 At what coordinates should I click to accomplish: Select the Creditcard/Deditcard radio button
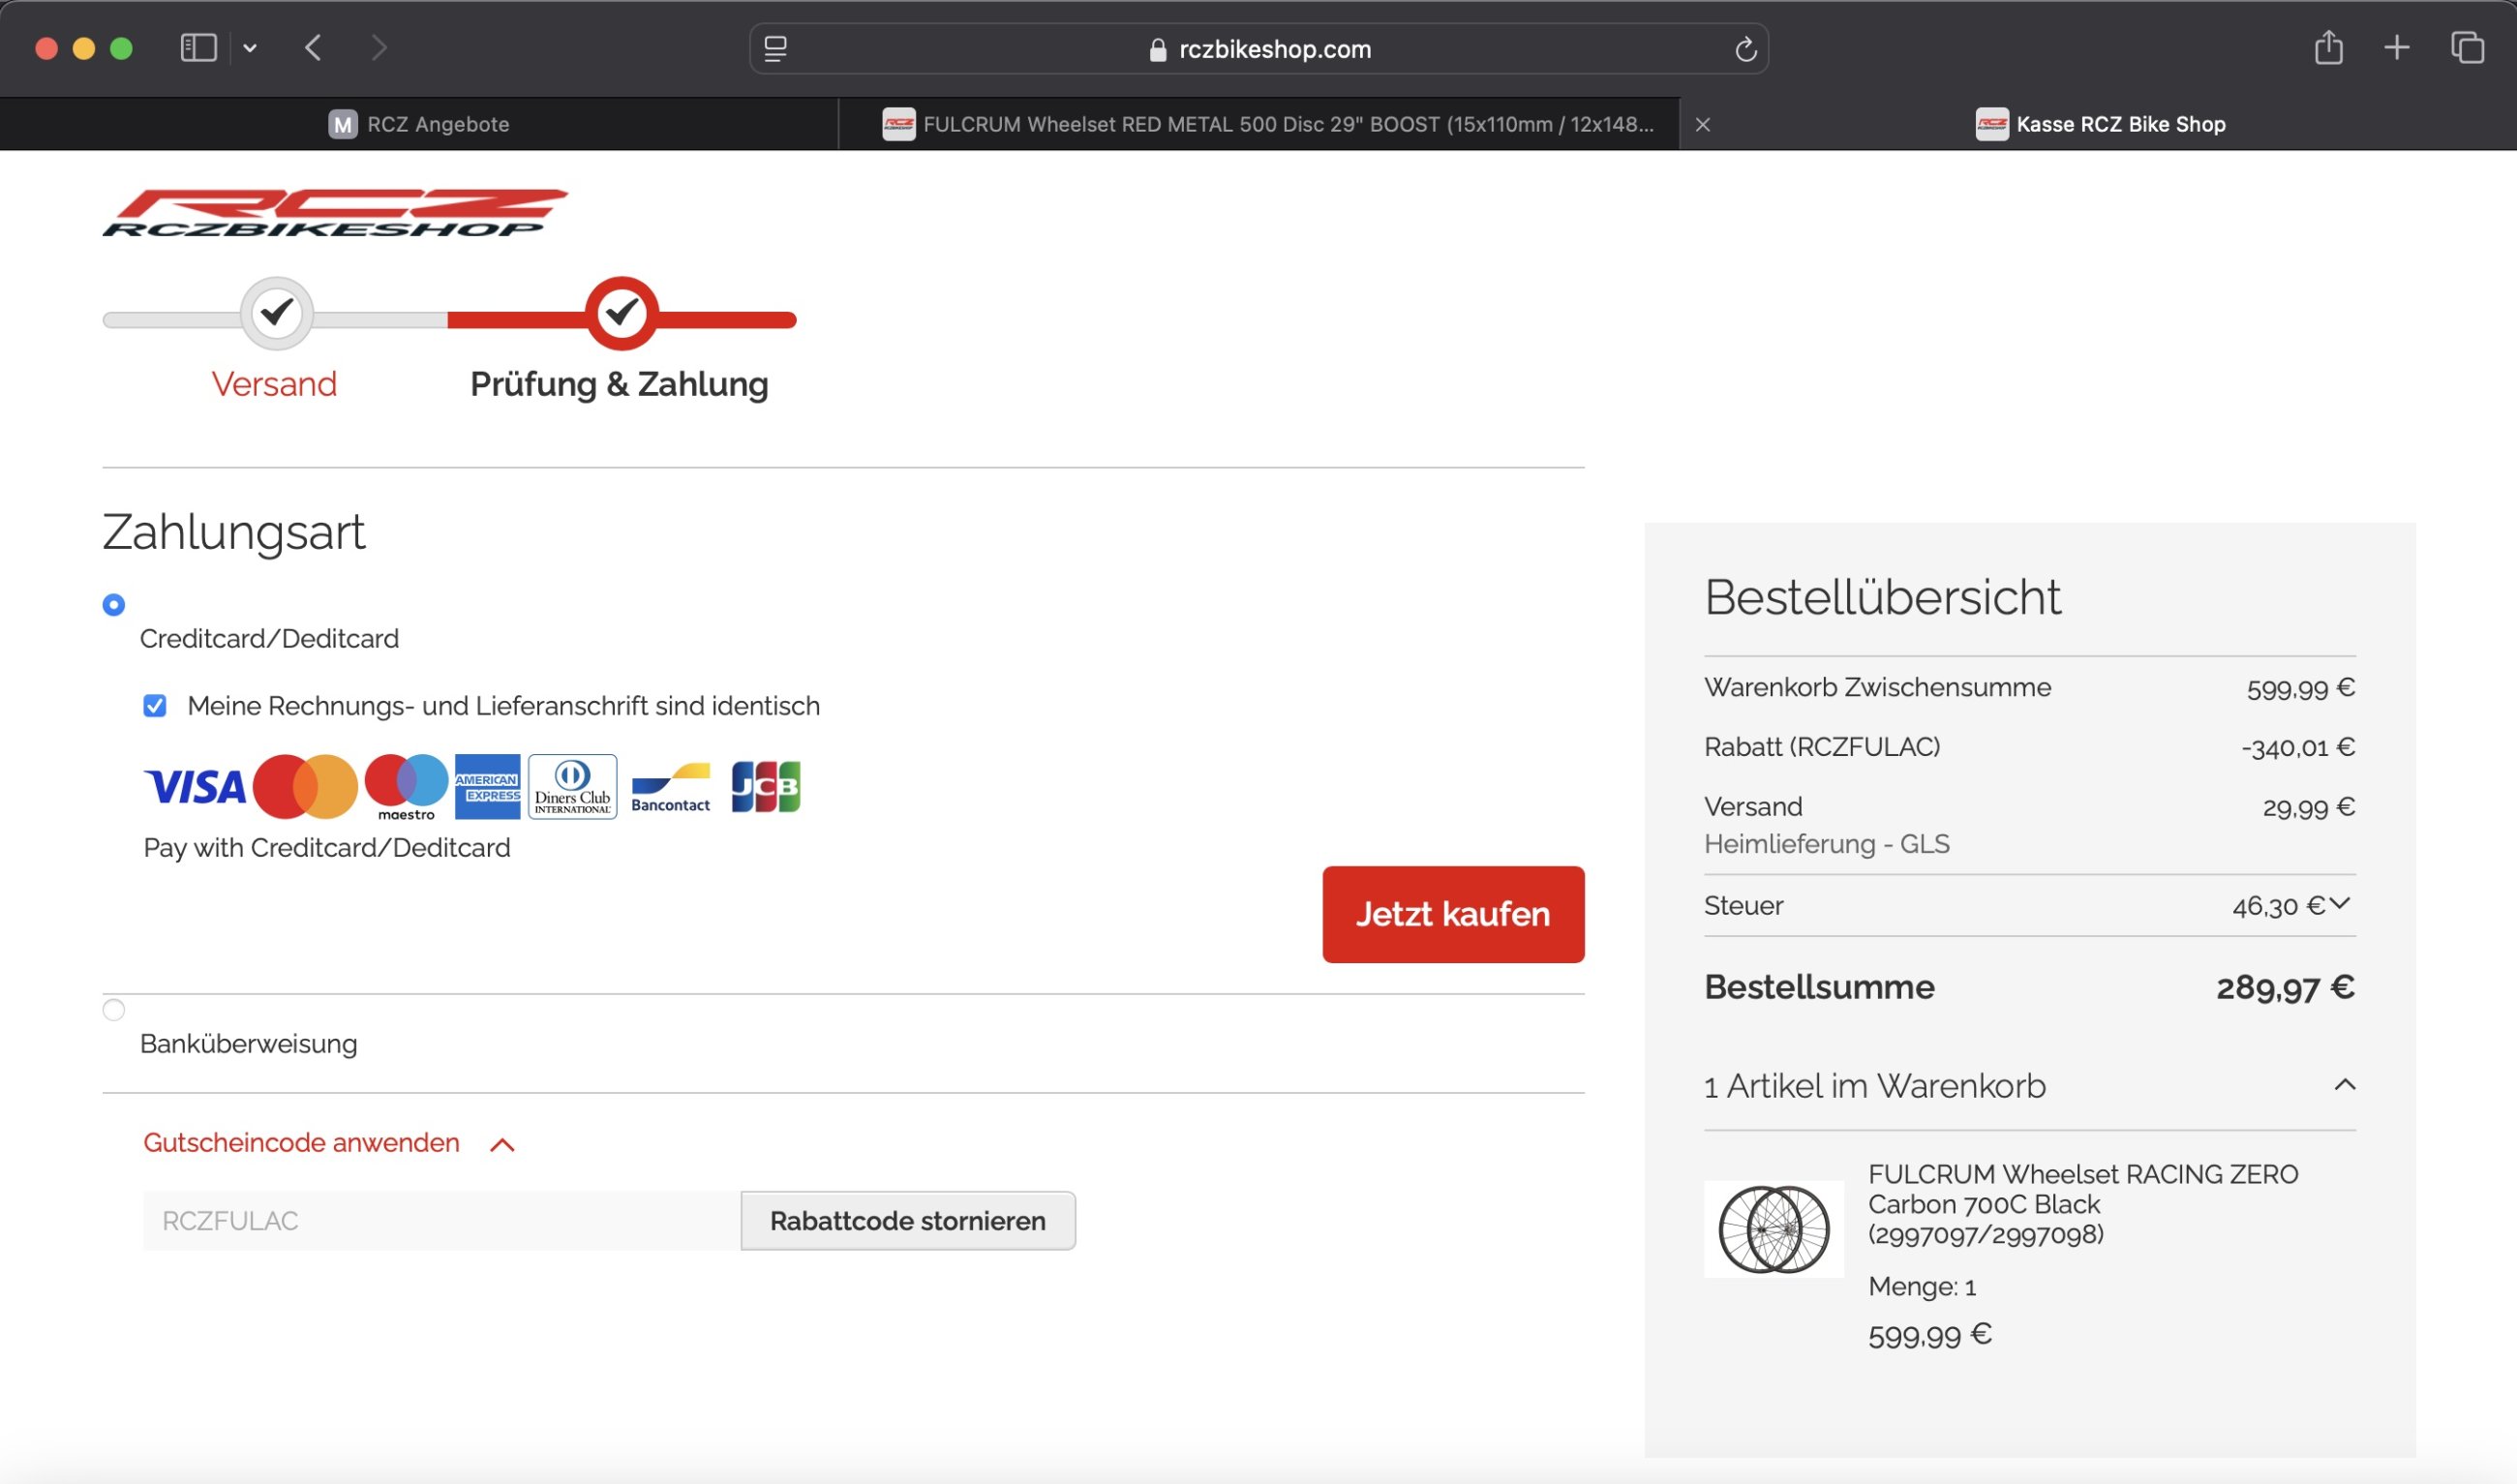pos(114,605)
